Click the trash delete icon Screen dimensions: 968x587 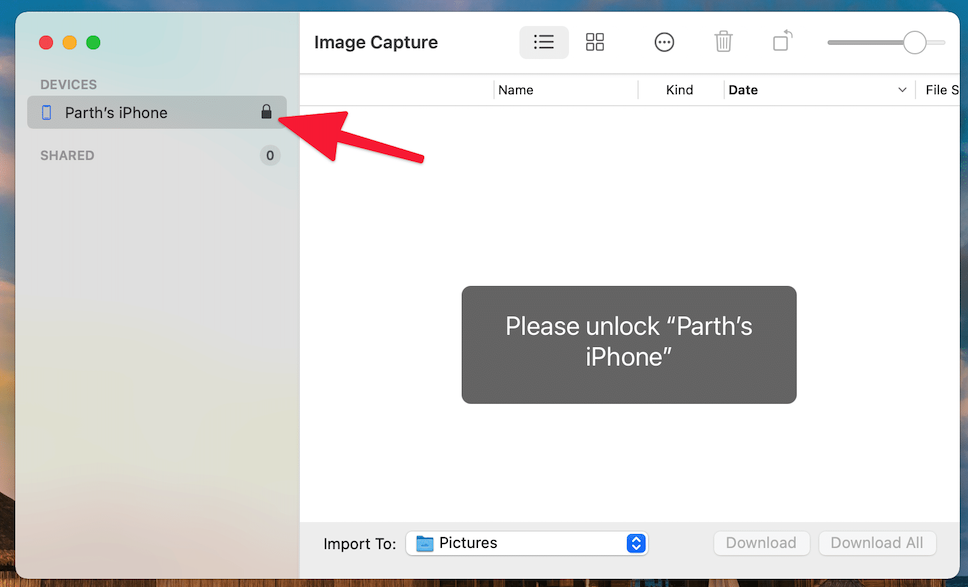pos(723,42)
